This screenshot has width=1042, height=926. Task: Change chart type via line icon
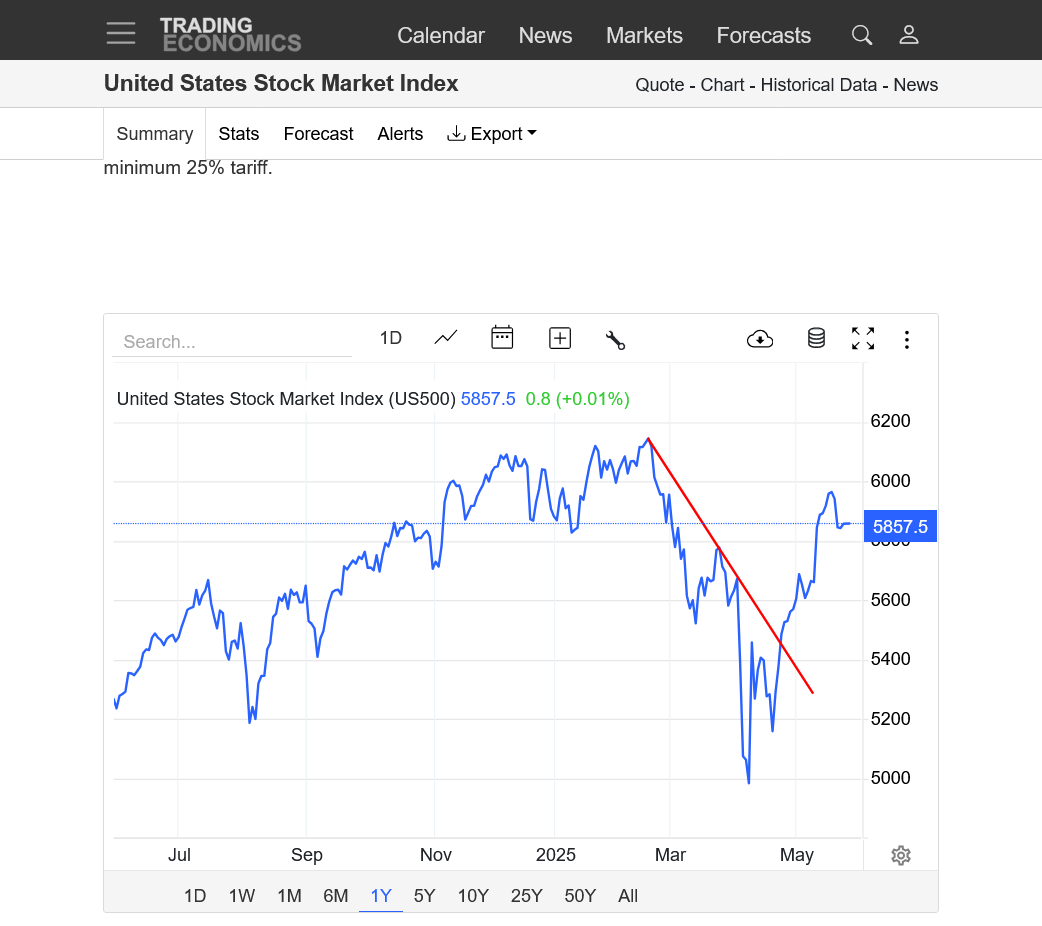tap(446, 338)
